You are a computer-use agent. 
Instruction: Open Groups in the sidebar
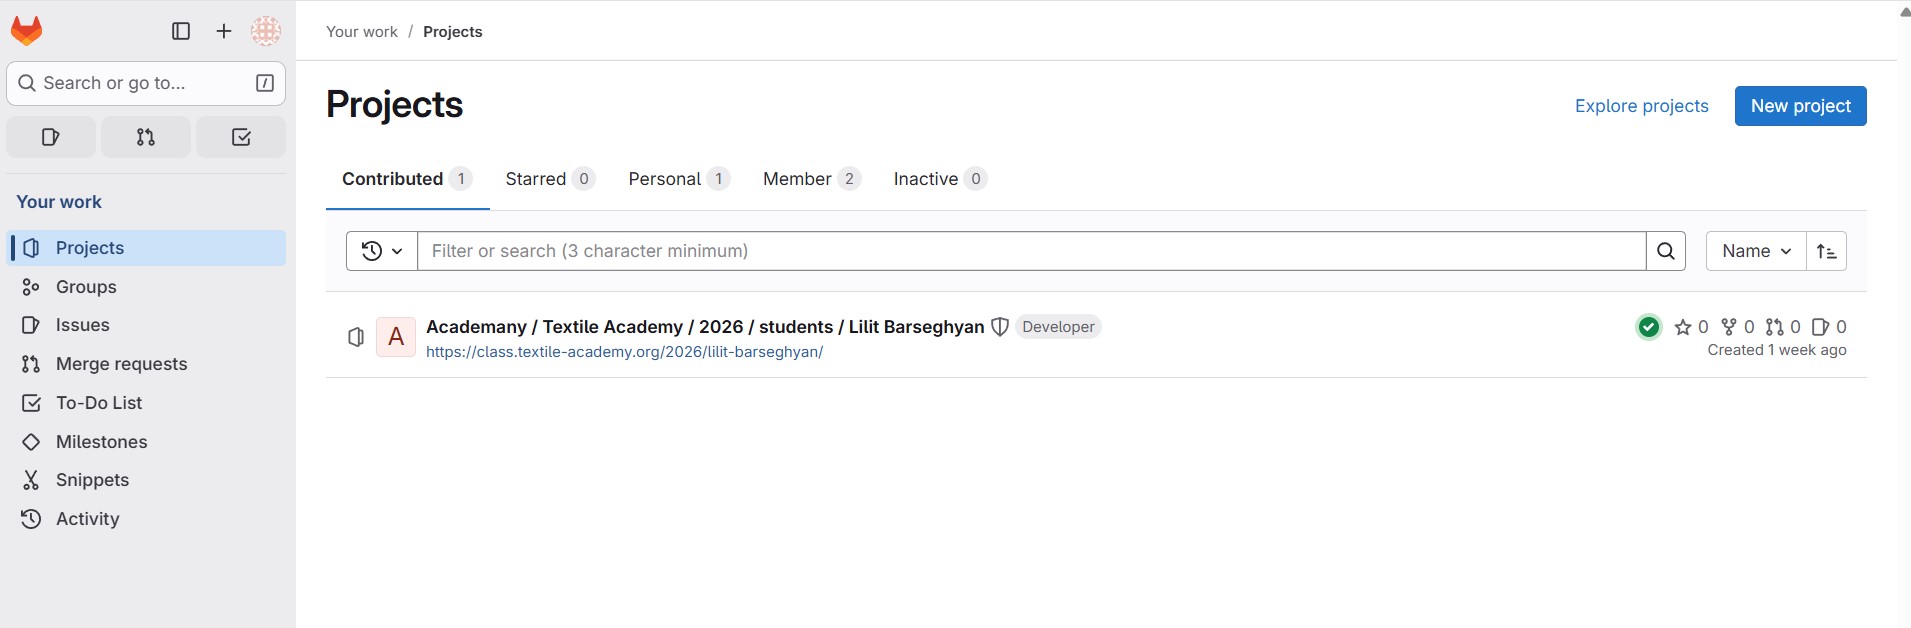click(86, 287)
